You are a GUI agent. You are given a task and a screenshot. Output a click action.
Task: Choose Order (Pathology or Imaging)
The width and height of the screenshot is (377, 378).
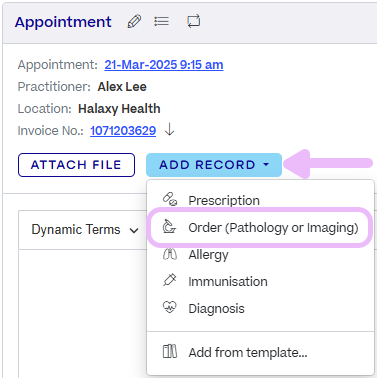coord(260,228)
